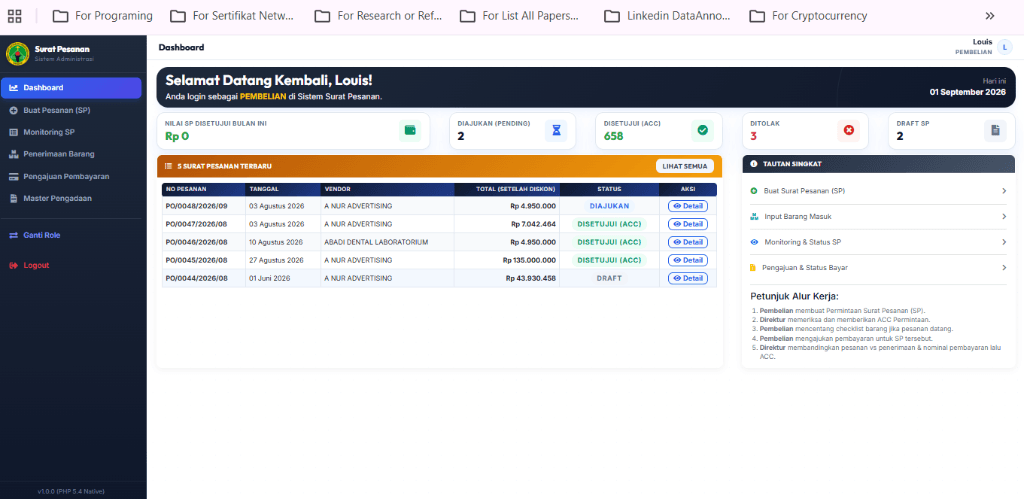Click the chevron on Pengajuan & Status Bayar row

1004,267
